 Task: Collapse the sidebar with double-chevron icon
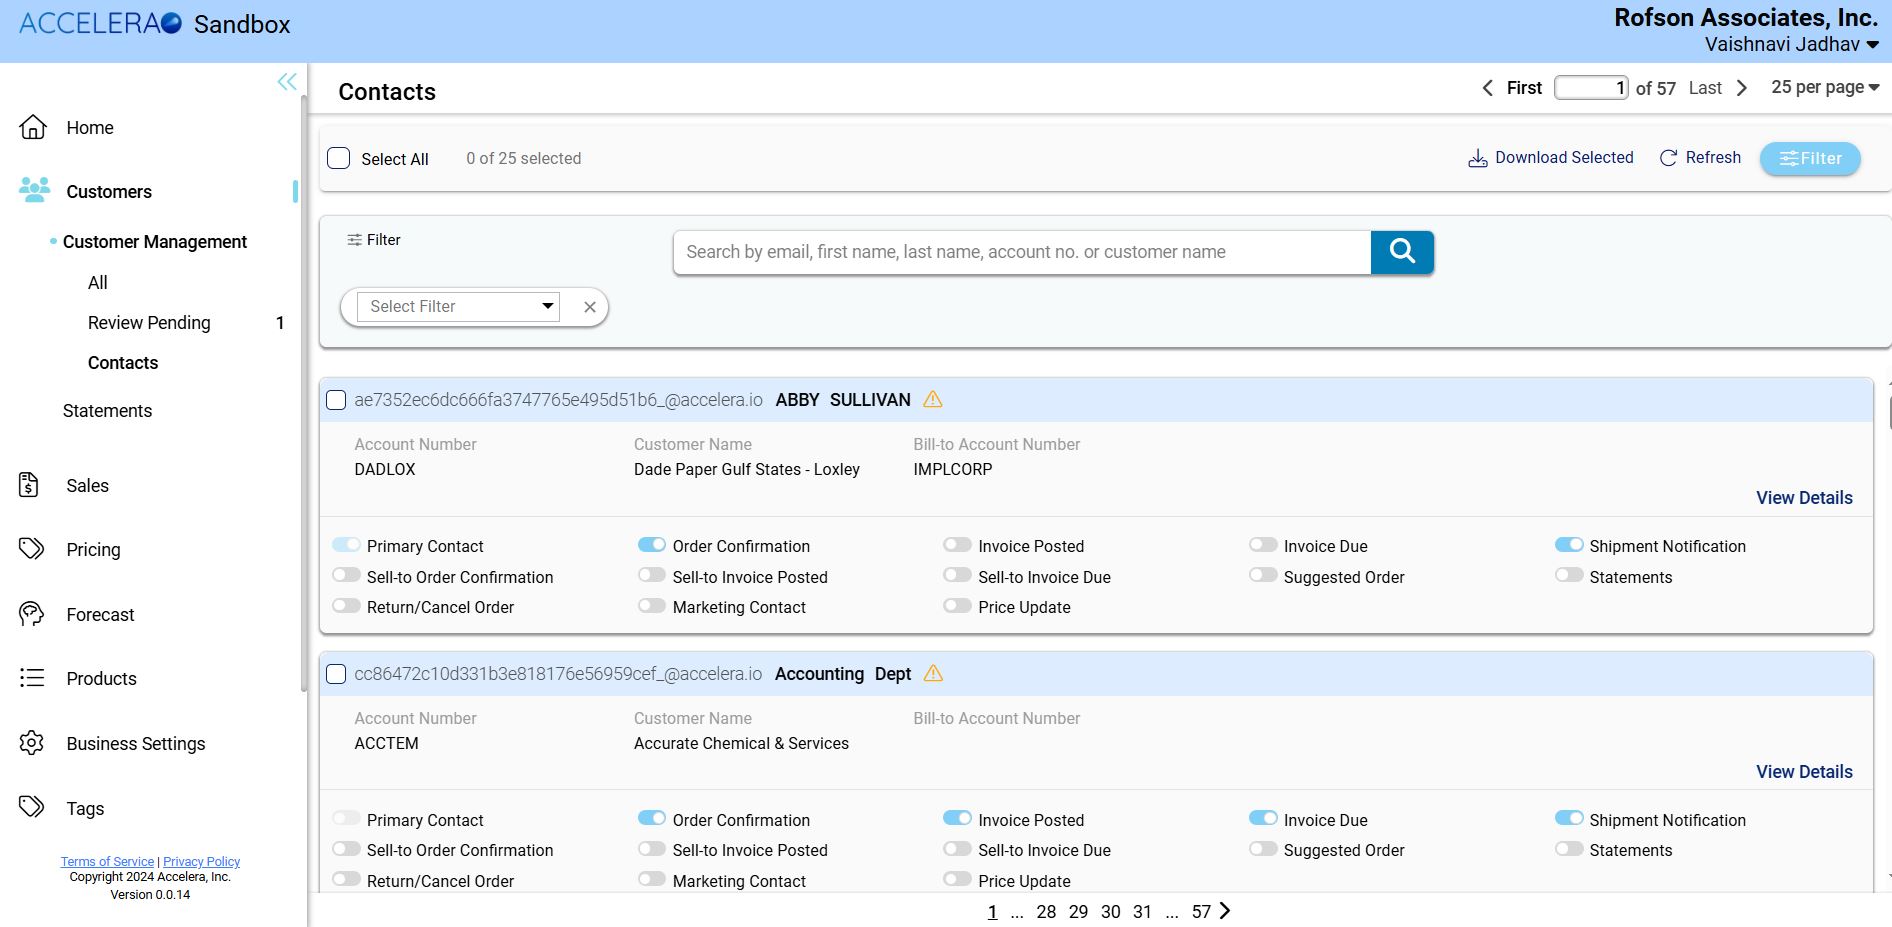pos(287,82)
